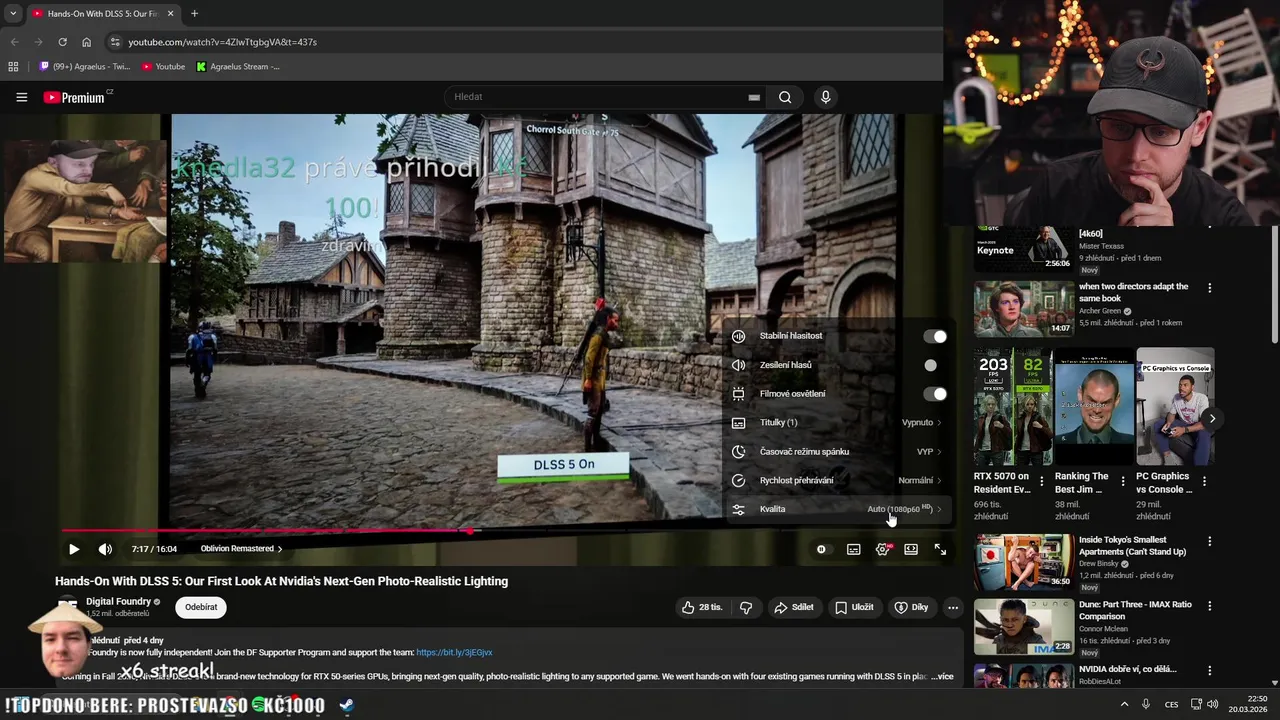Click the Odebírat subscribe button
1280x720 pixels.
pyautogui.click(x=201, y=607)
